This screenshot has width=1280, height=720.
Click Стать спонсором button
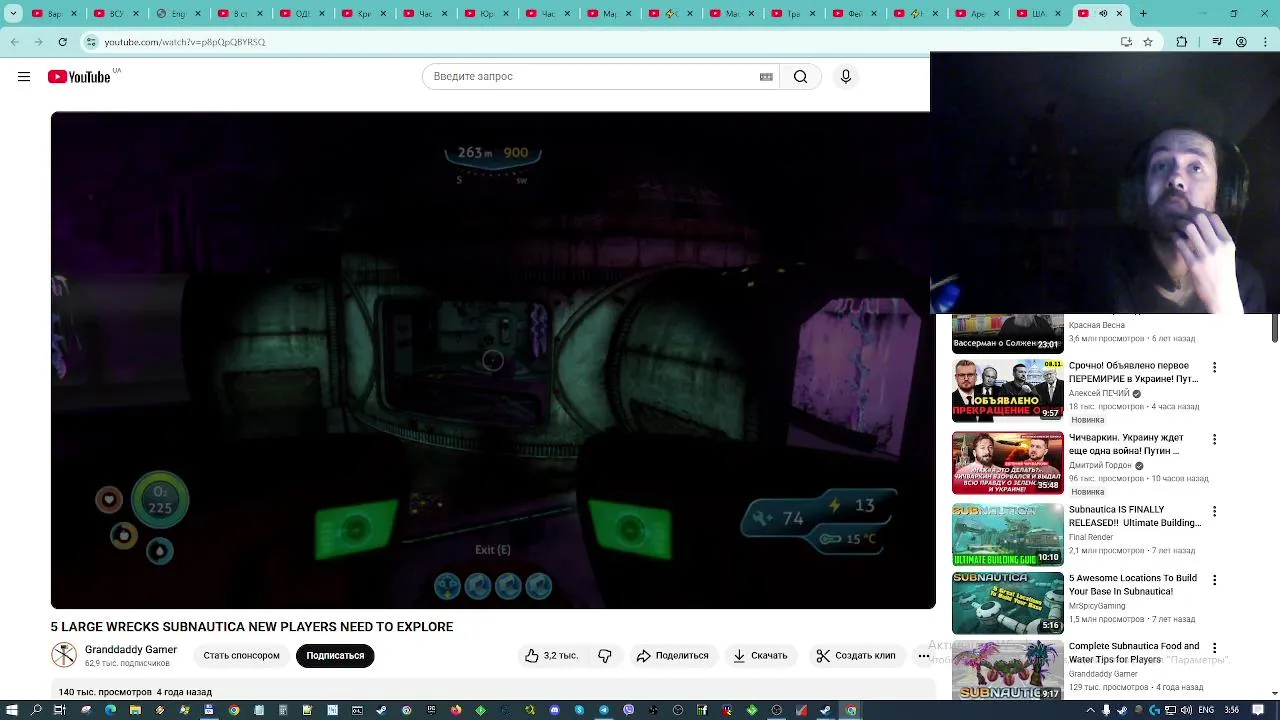241,656
